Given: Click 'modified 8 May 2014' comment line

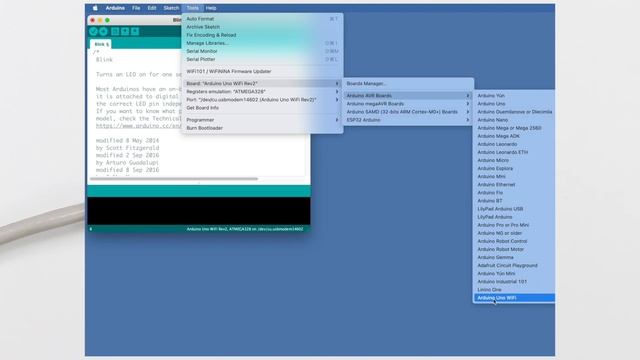Looking at the screenshot, I should pos(127,141).
